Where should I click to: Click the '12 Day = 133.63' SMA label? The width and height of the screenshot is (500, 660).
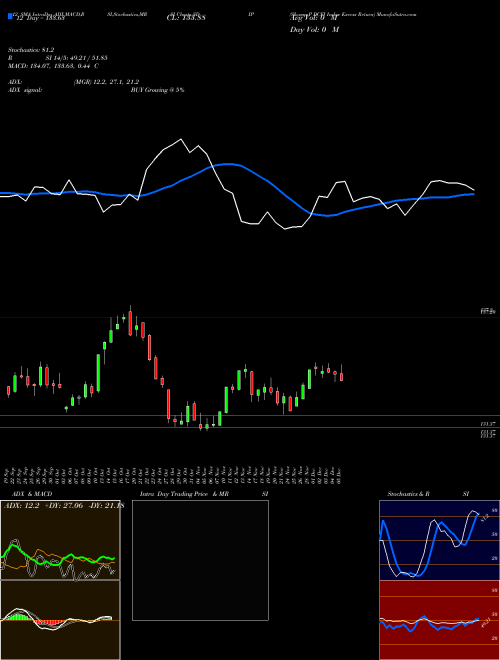pos(39,18)
